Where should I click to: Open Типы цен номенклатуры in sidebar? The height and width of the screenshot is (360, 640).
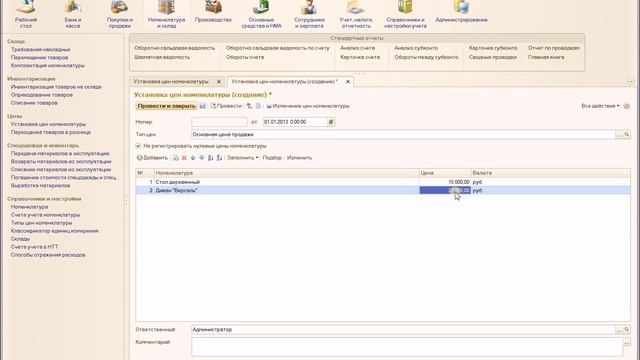pos(41,223)
